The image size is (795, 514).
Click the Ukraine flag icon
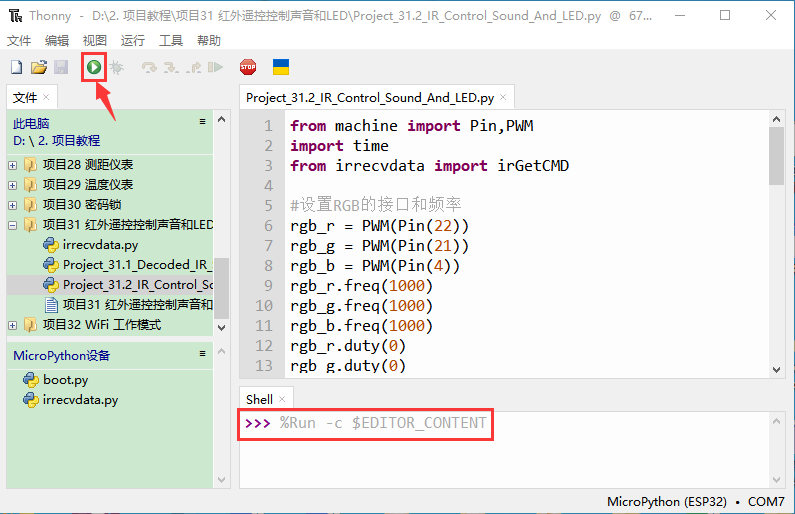click(x=281, y=67)
